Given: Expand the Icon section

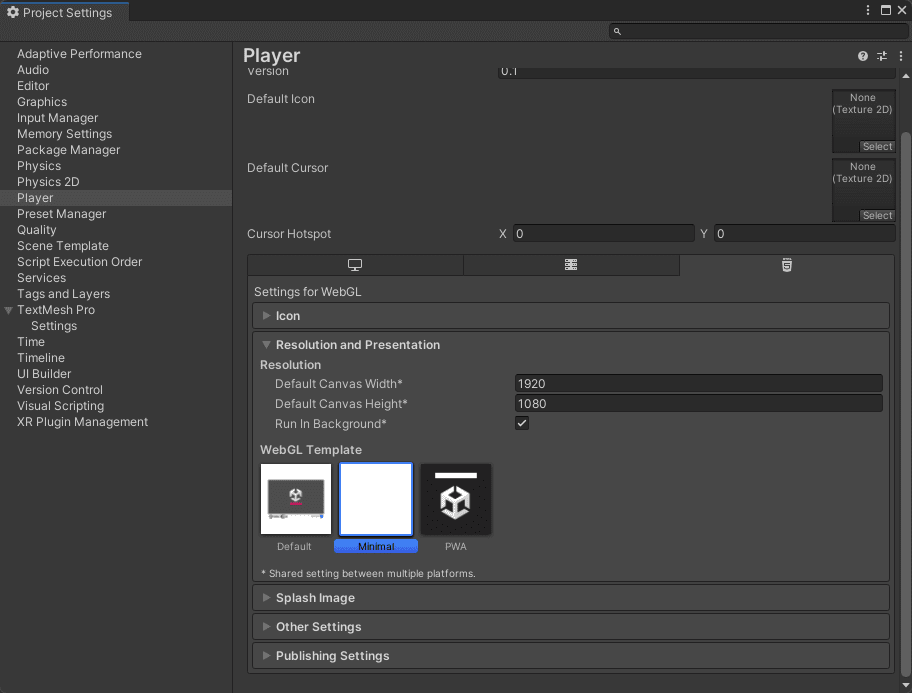Looking at the screenshot, I should tap(571, 316).
